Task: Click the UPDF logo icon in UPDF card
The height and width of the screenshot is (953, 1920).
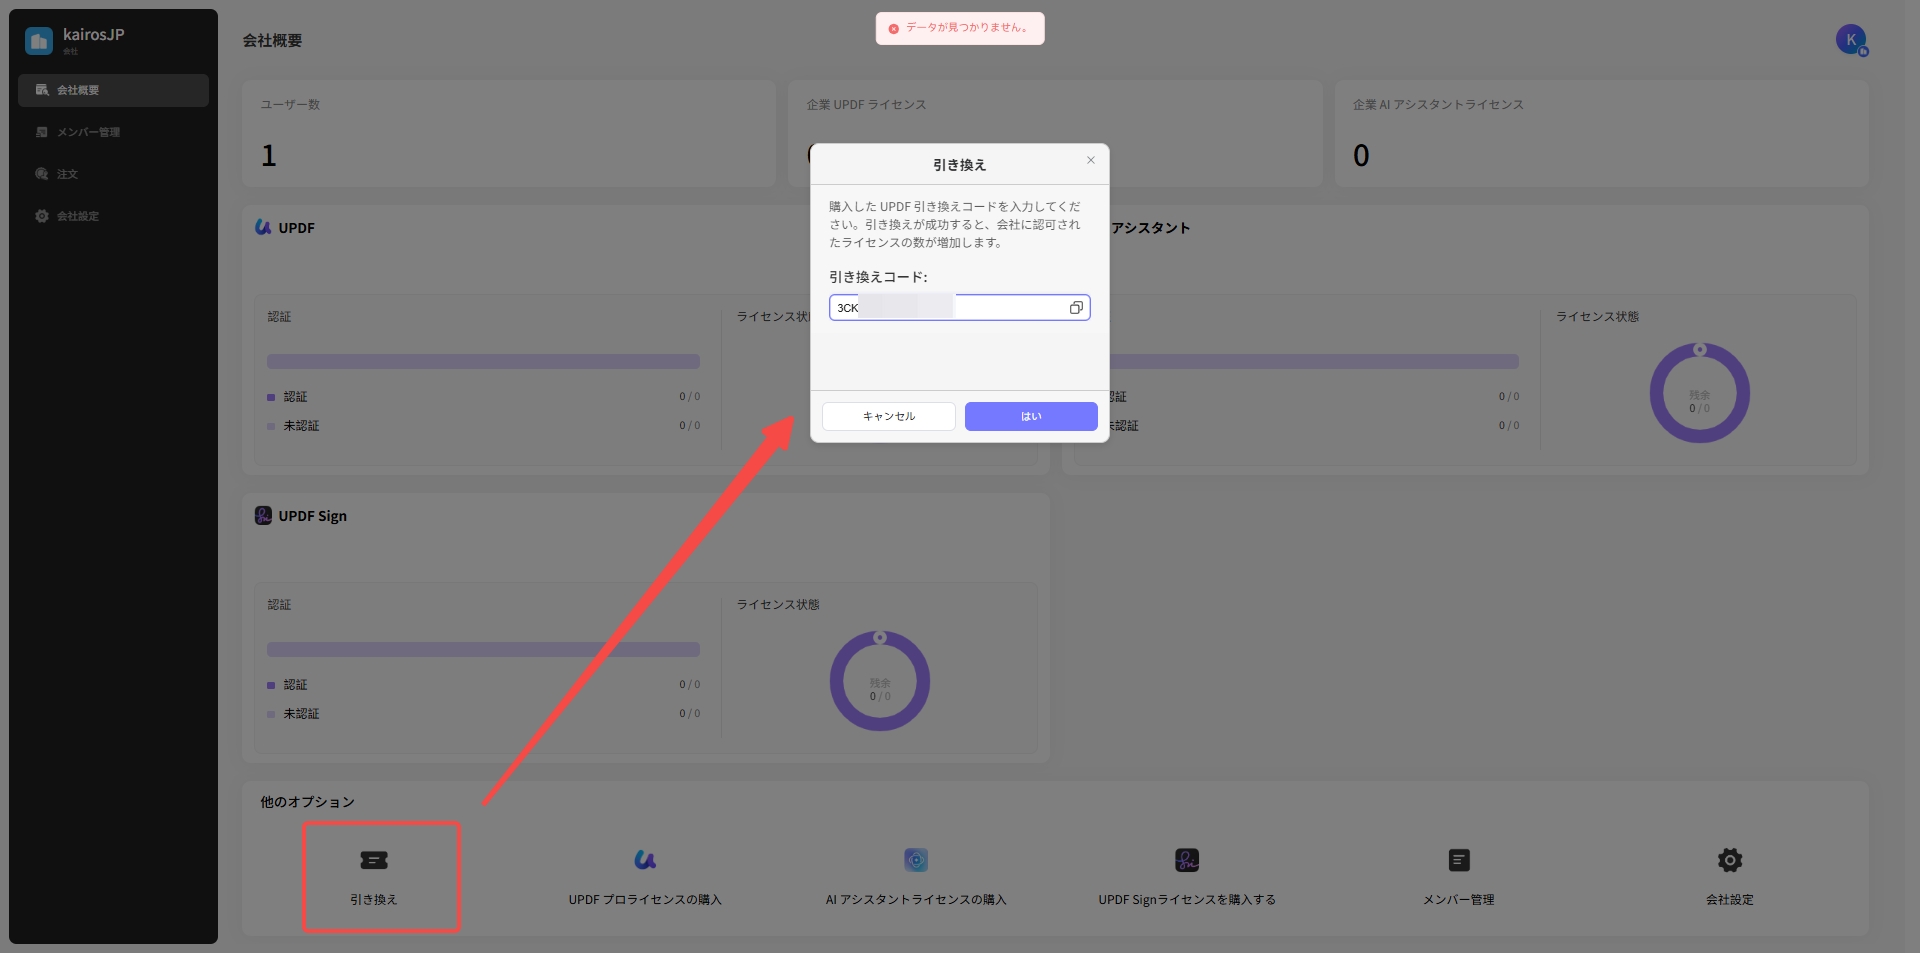Action: 263,227
